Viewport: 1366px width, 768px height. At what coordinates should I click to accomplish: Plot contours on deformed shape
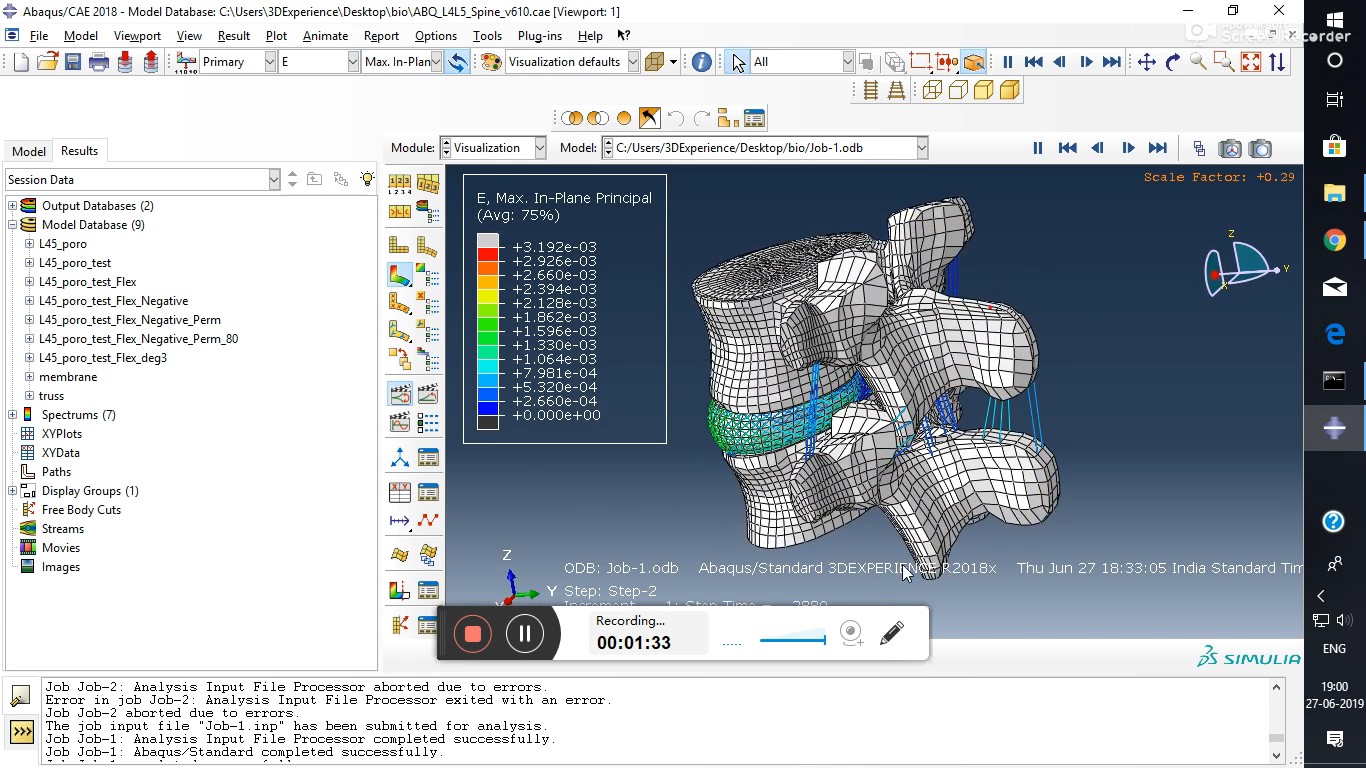click(399, 274)
